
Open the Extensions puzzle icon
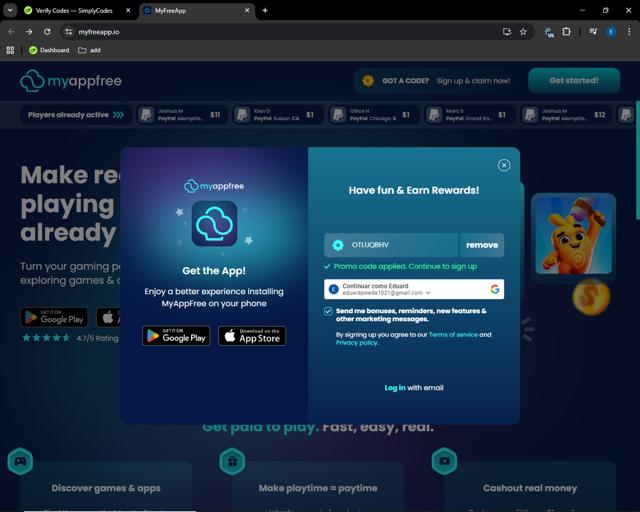point(567,32)
